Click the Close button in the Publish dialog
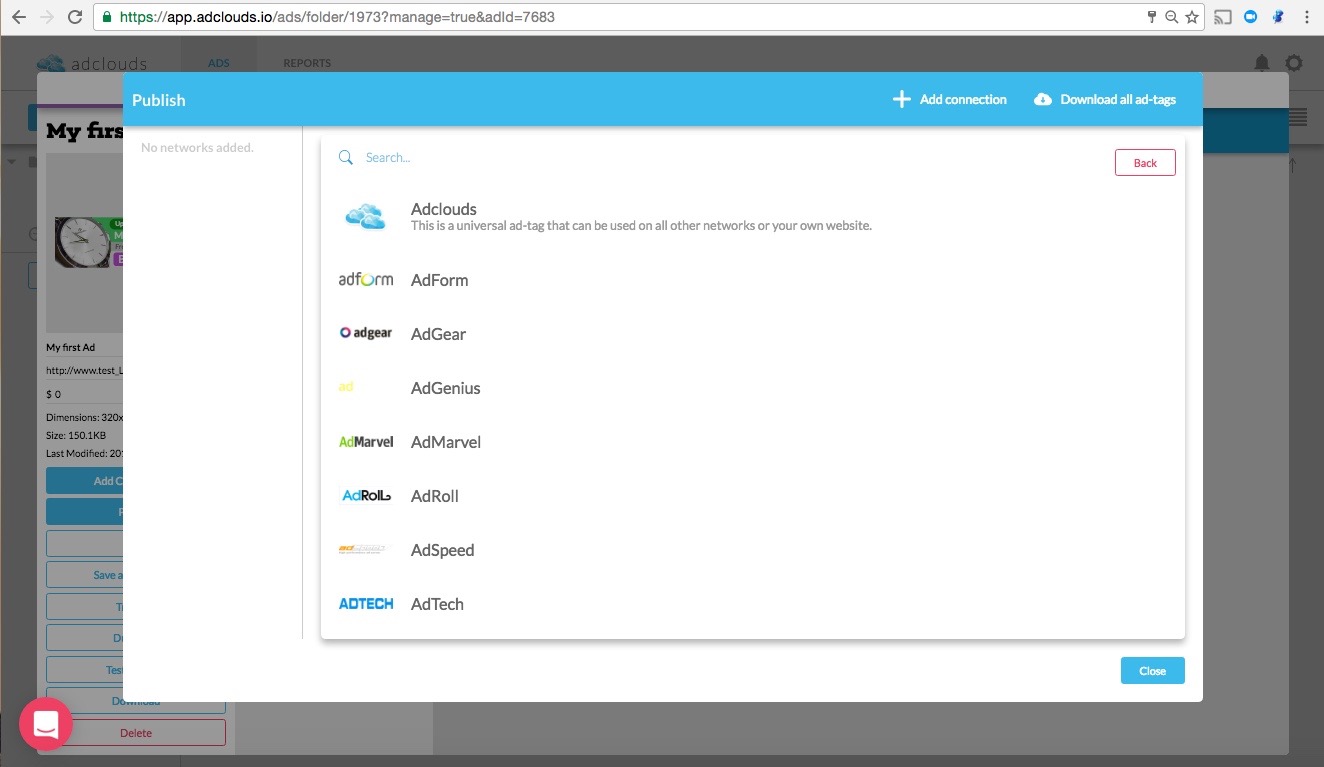Image resolution: width=1324 pixels, height=767 pixels. [1152, 671]
